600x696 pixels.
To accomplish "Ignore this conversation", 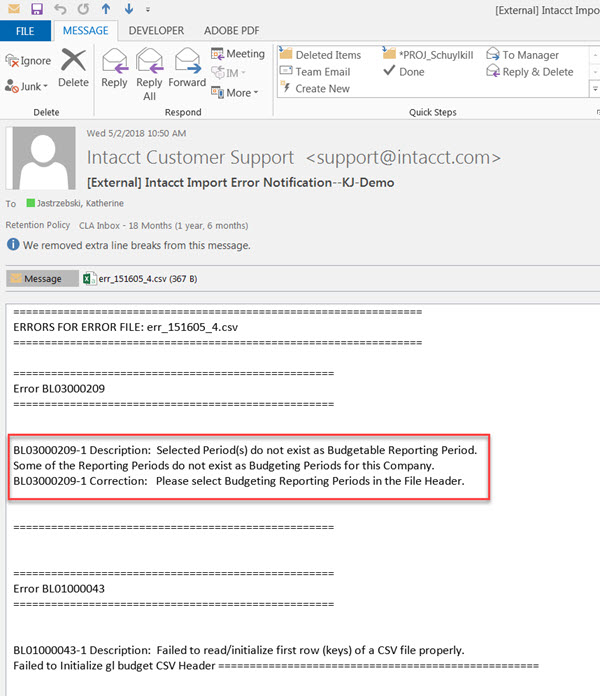I will 28,61.
